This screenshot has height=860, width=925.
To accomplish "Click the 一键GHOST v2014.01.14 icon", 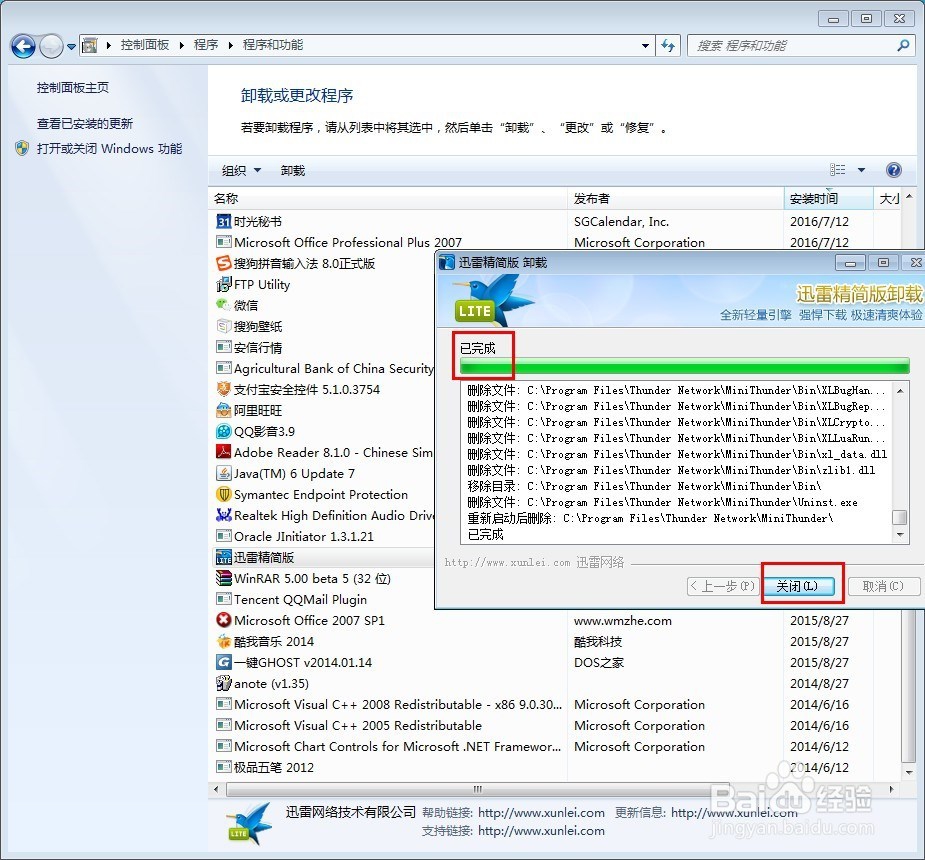I will tap(222, 662).
